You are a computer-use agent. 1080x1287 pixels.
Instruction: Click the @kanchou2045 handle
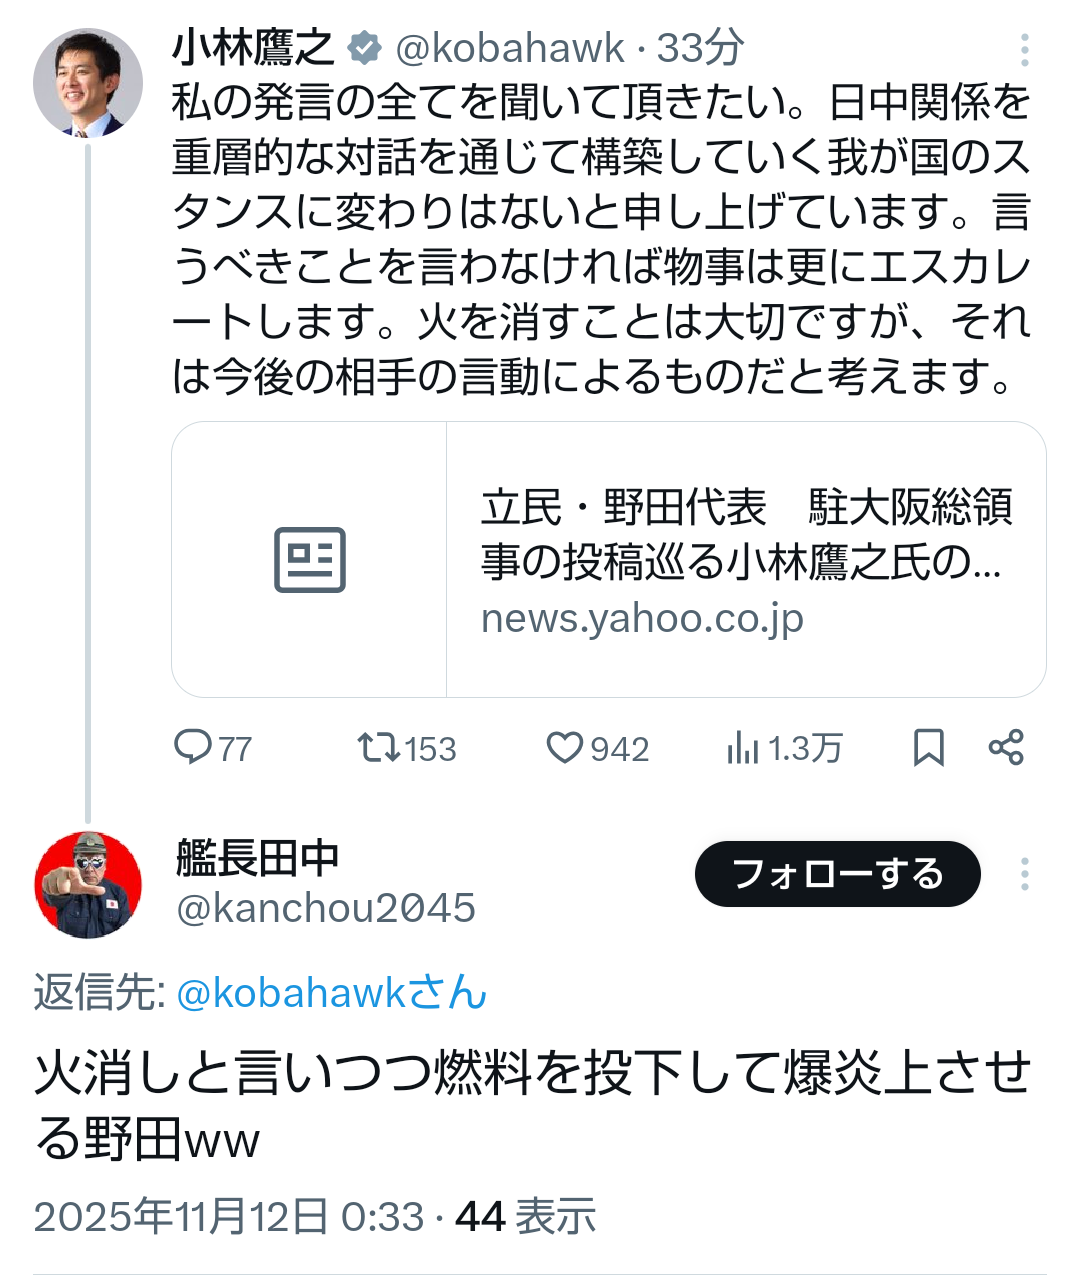pyautogui.click(x=326, y=908)
